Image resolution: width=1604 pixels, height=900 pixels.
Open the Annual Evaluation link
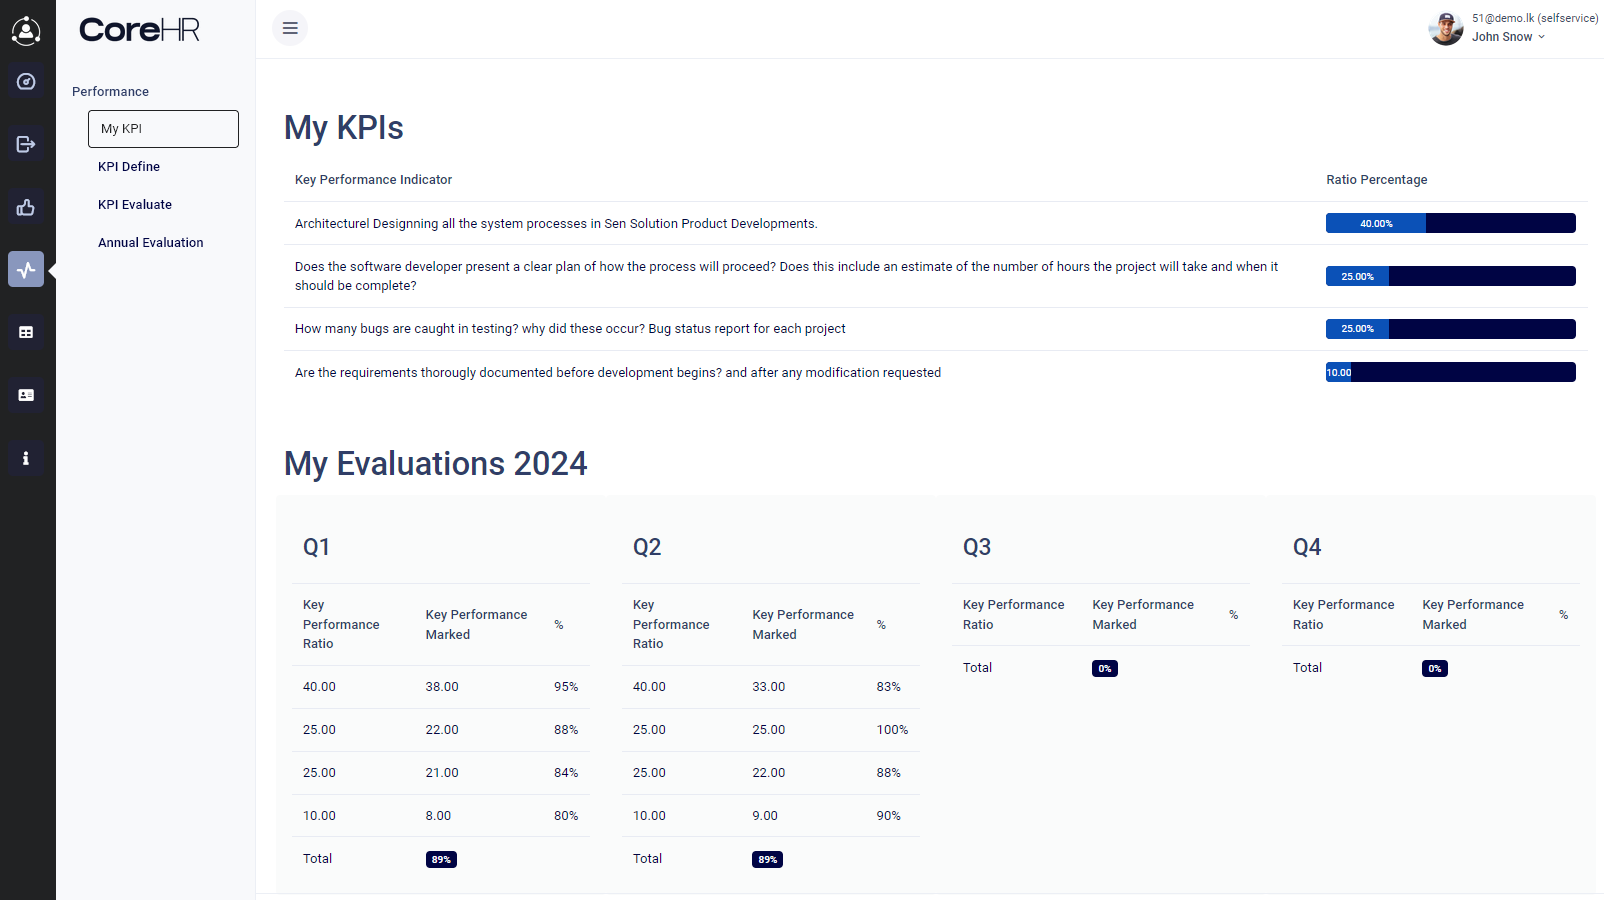click(x=151, y=243)
